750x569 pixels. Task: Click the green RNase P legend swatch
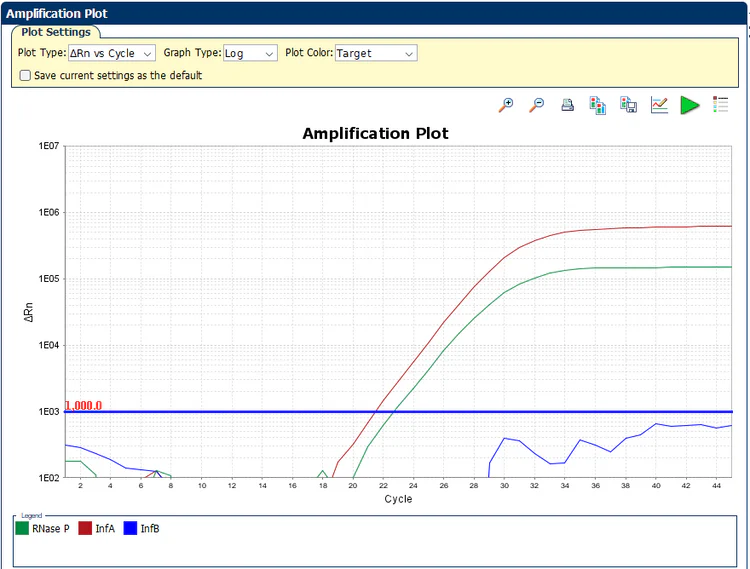click(24, 528)
